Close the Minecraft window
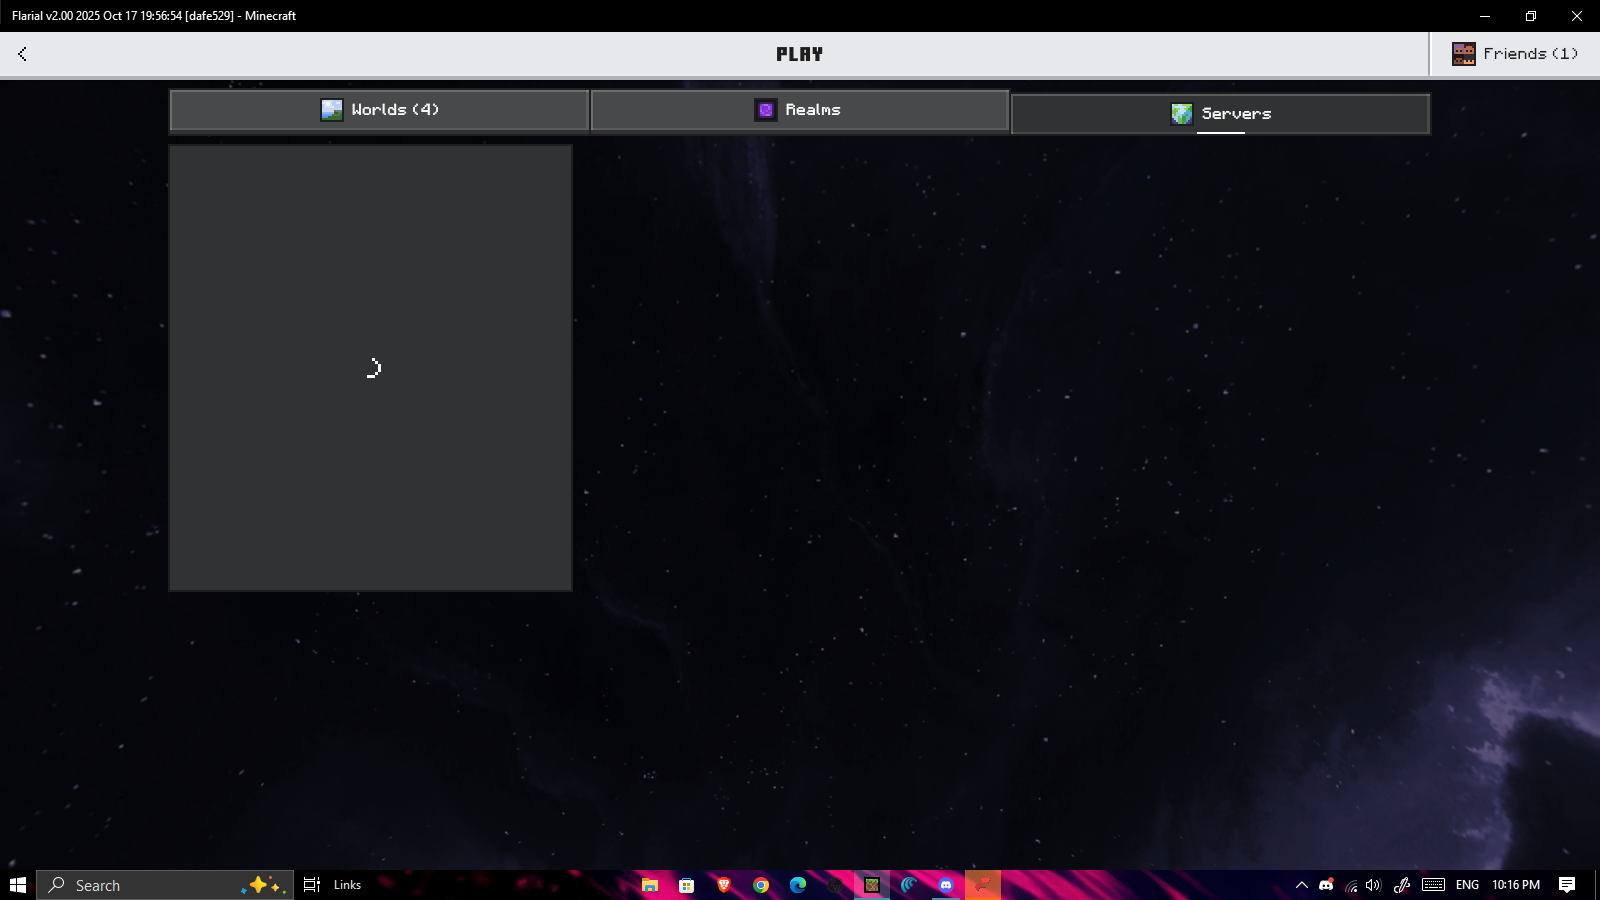Image resolution: width=1600 pixels, height=900 pixels. tap(1577, 16)
